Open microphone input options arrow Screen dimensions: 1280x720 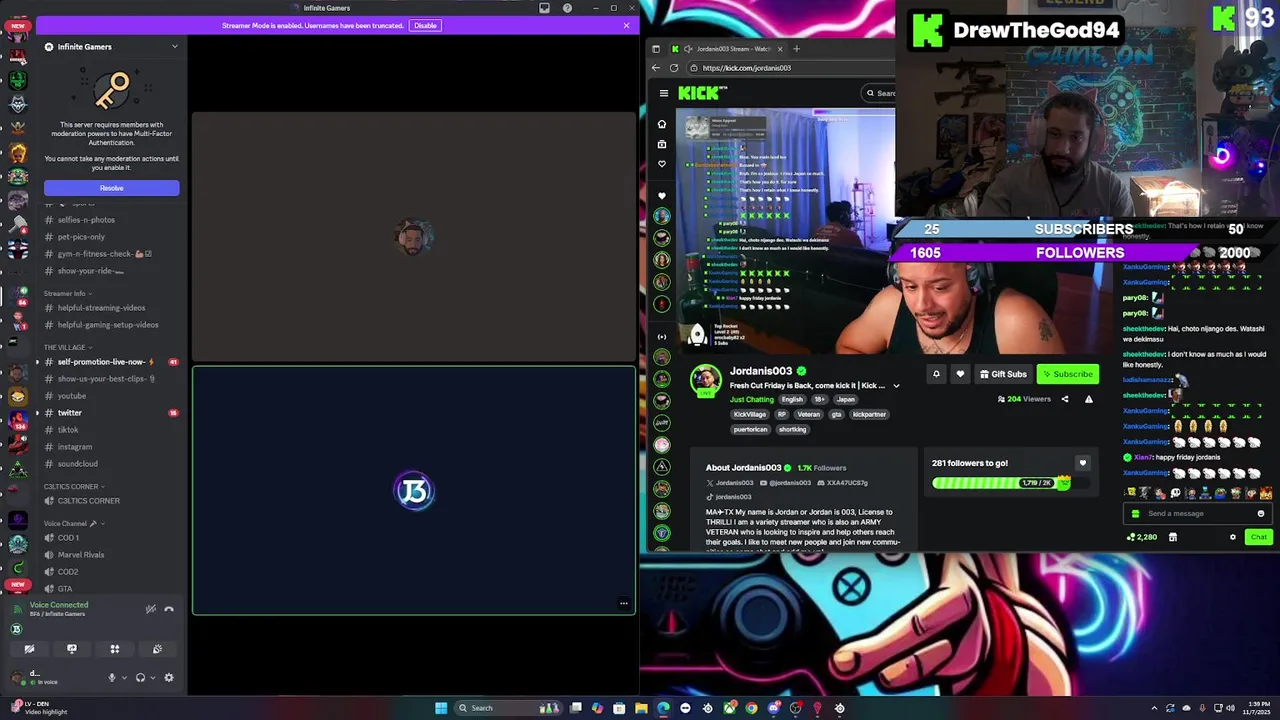(x=124, y=678)
